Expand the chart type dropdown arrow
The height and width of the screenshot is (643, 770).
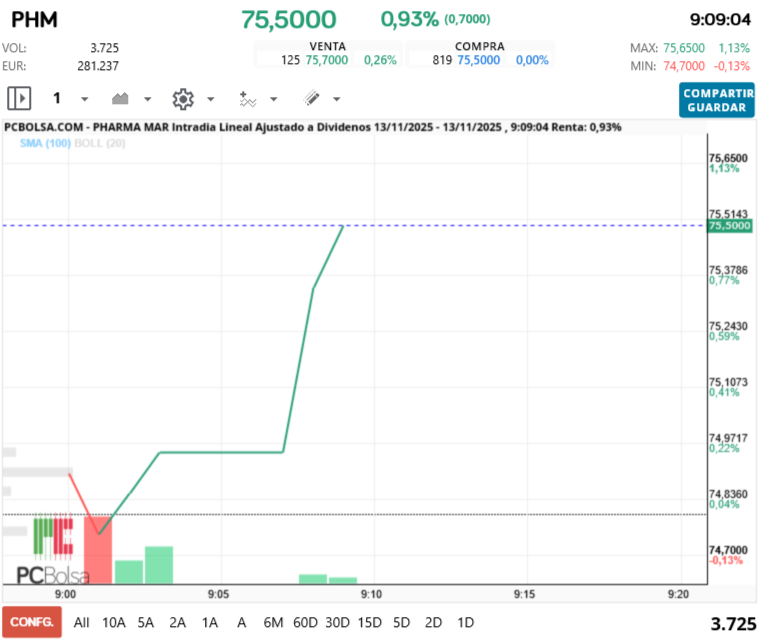pos(148,100)
